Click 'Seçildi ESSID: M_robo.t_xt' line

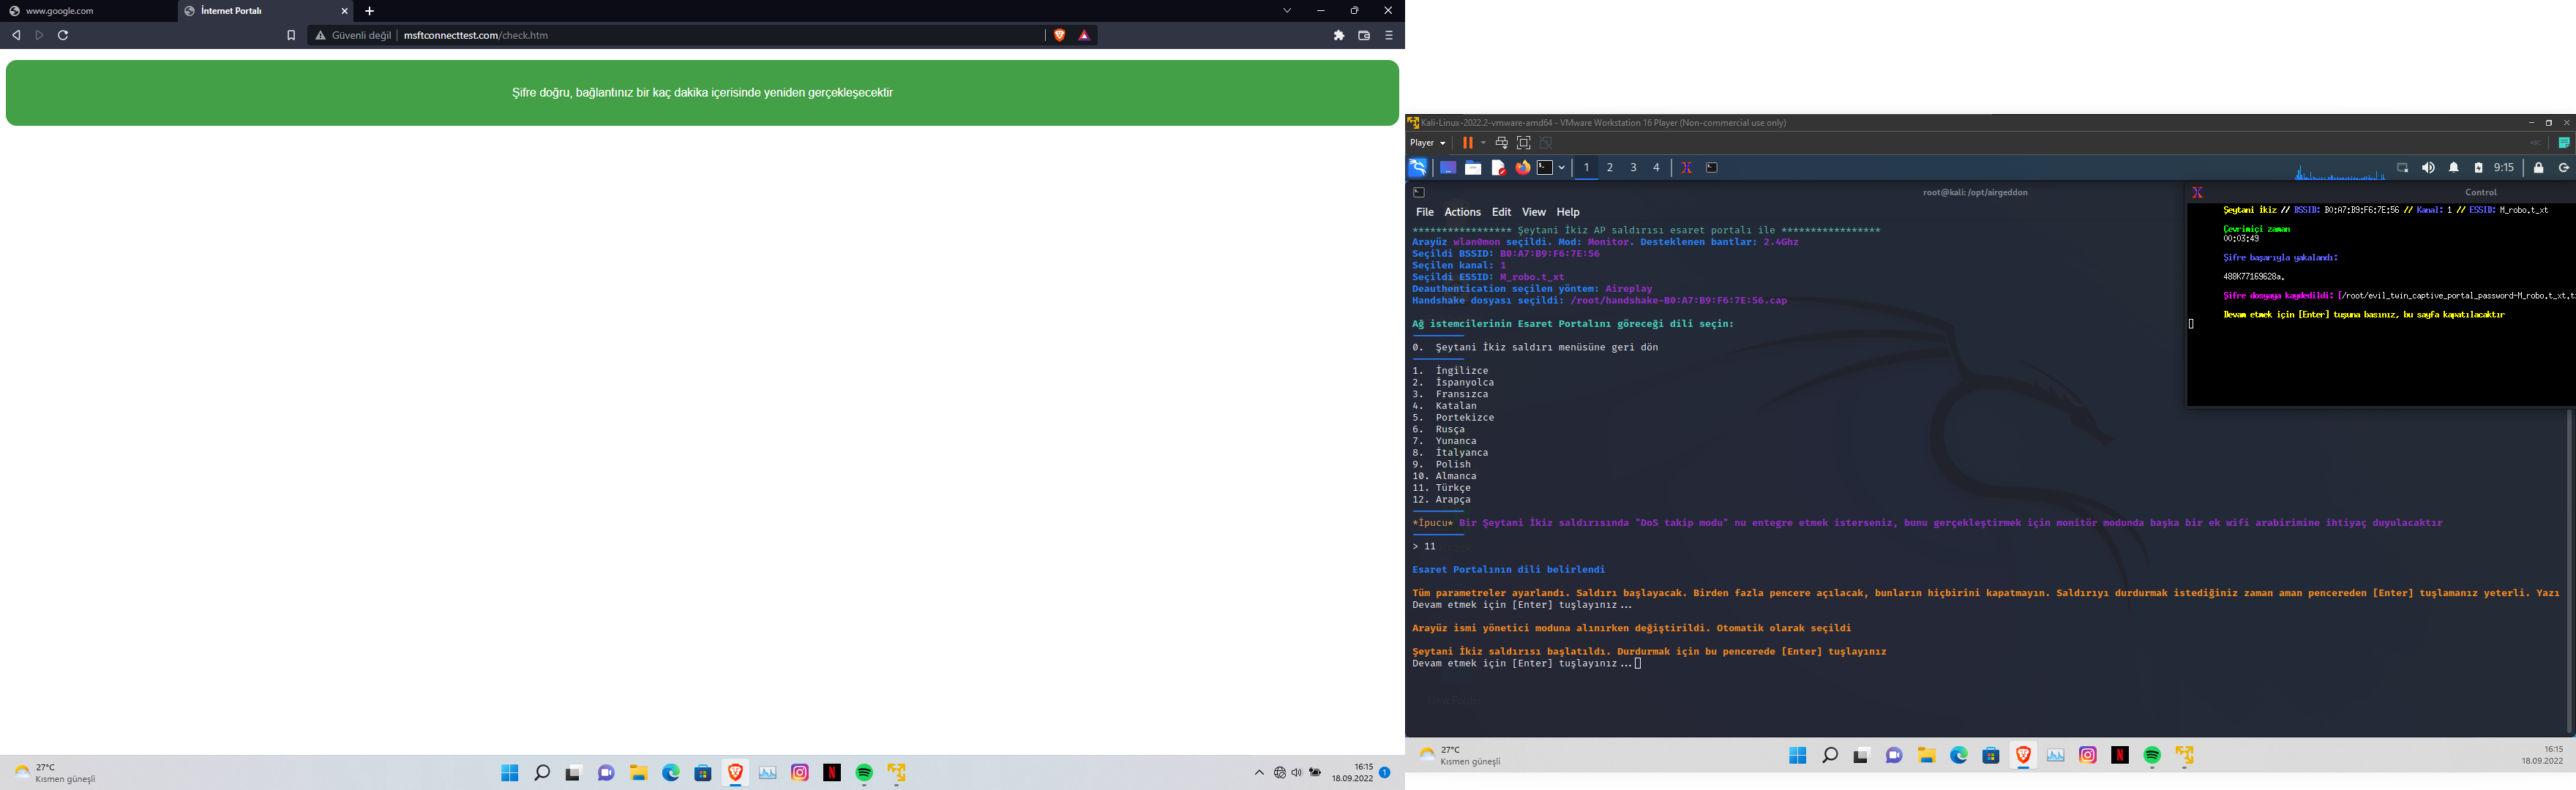click(1488, 277)
